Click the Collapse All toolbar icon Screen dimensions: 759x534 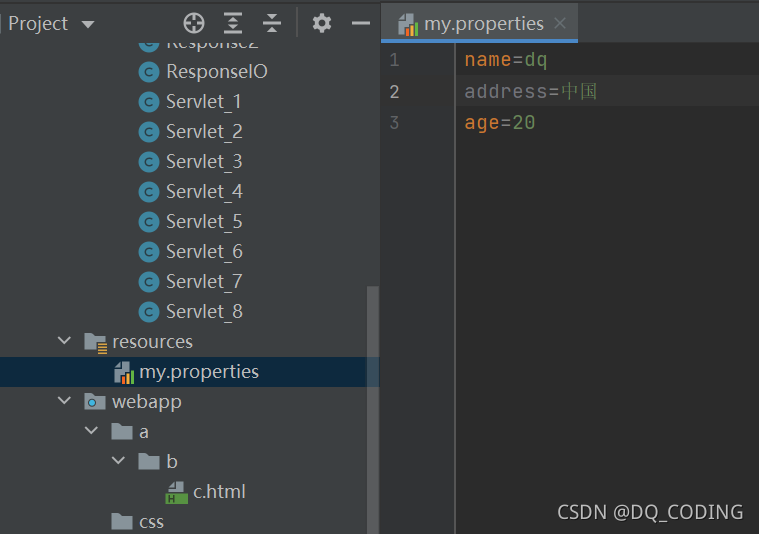point(272,23)
